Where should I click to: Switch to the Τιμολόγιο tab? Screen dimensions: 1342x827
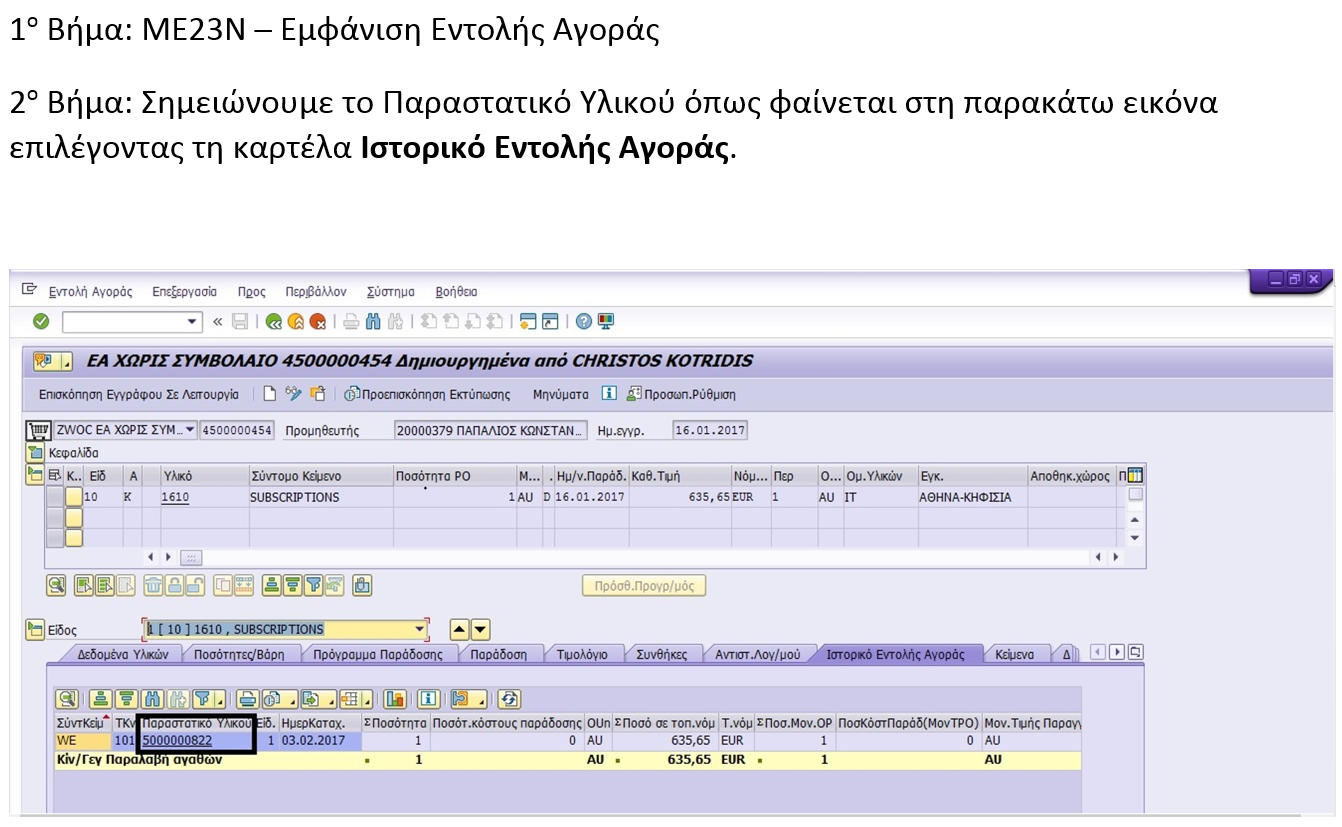click(582, 654)
